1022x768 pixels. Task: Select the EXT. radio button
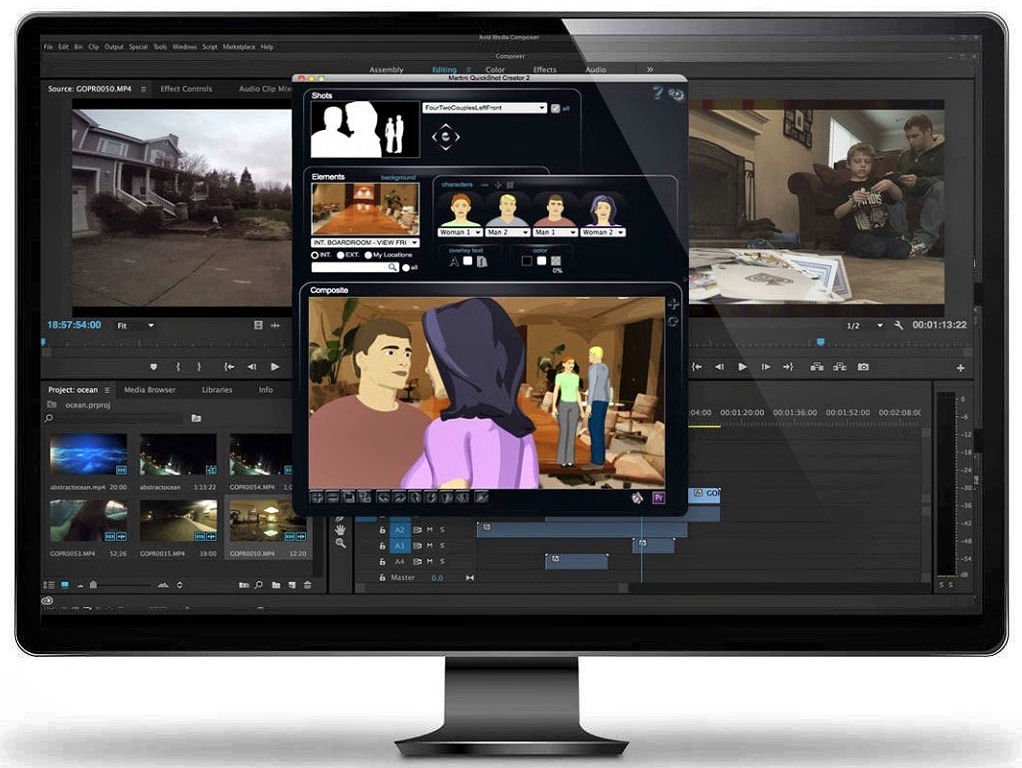pos(340,255)
